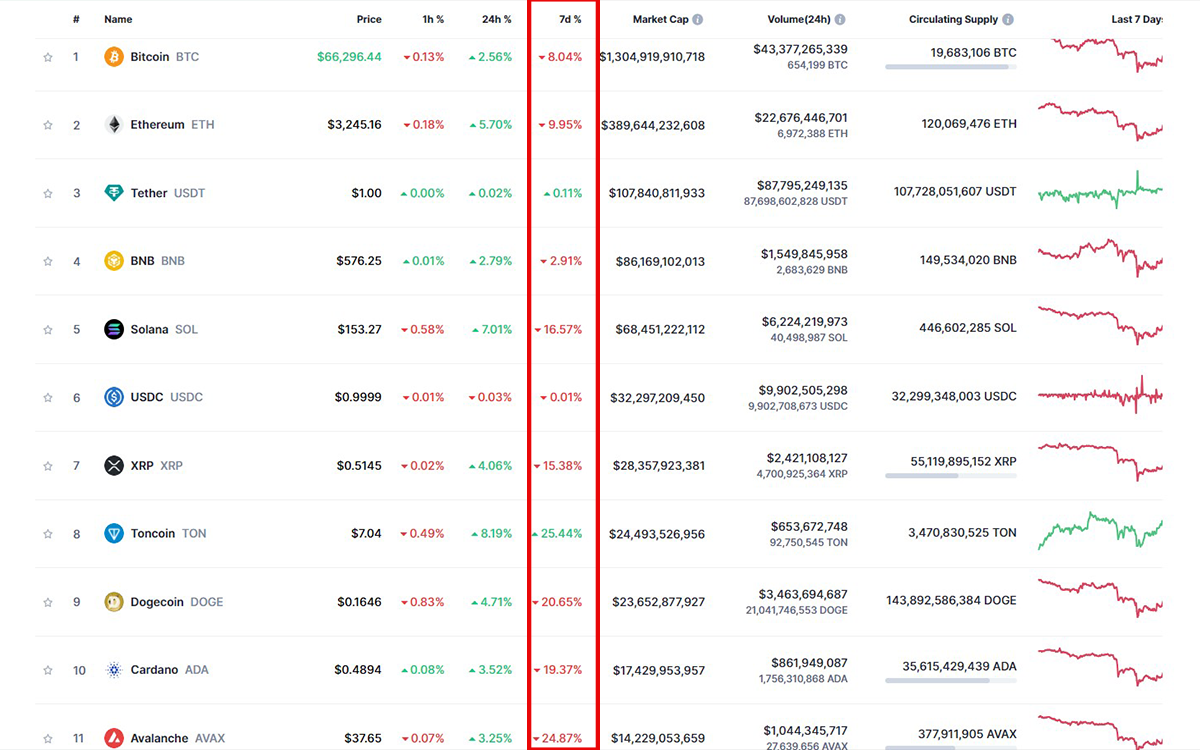Click Bitcoin circulating supply progress bar

951,67
